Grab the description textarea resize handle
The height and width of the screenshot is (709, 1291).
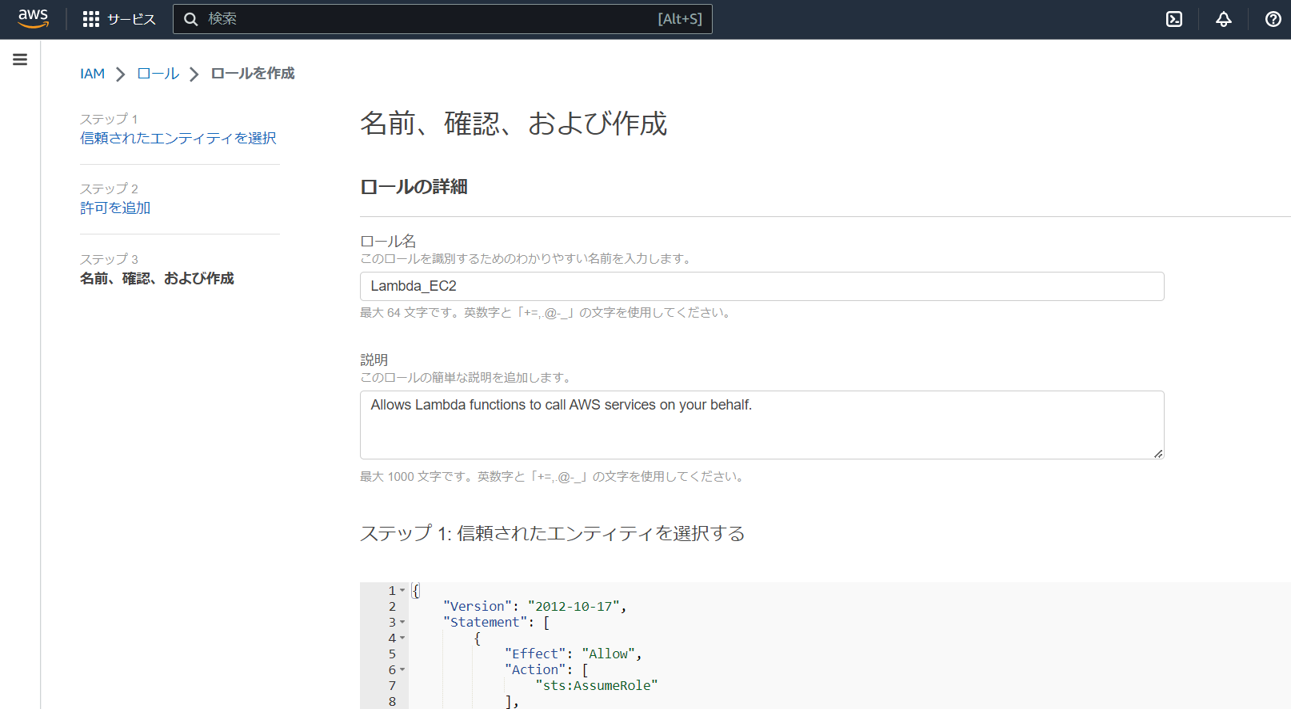(x=1158, y=454)
